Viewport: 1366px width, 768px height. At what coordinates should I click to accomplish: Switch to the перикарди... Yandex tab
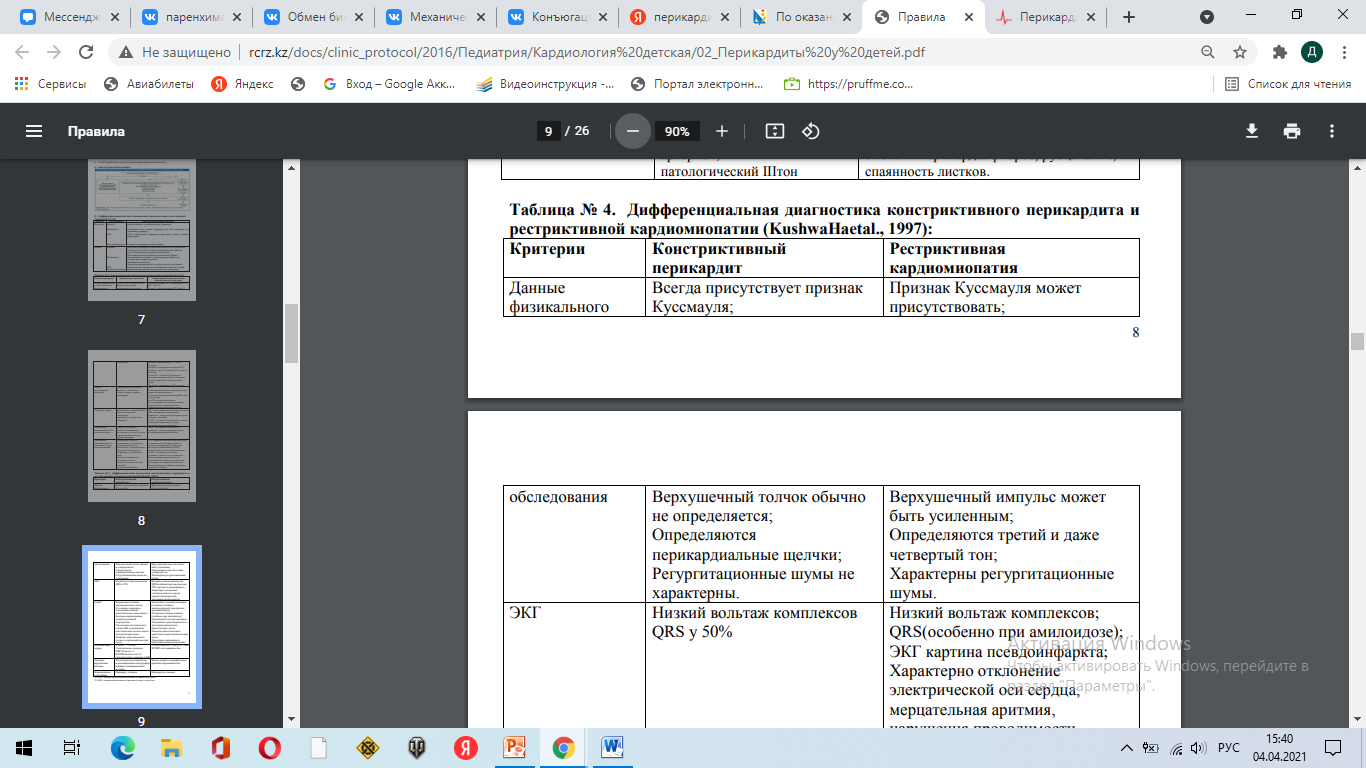click(670, 17)
